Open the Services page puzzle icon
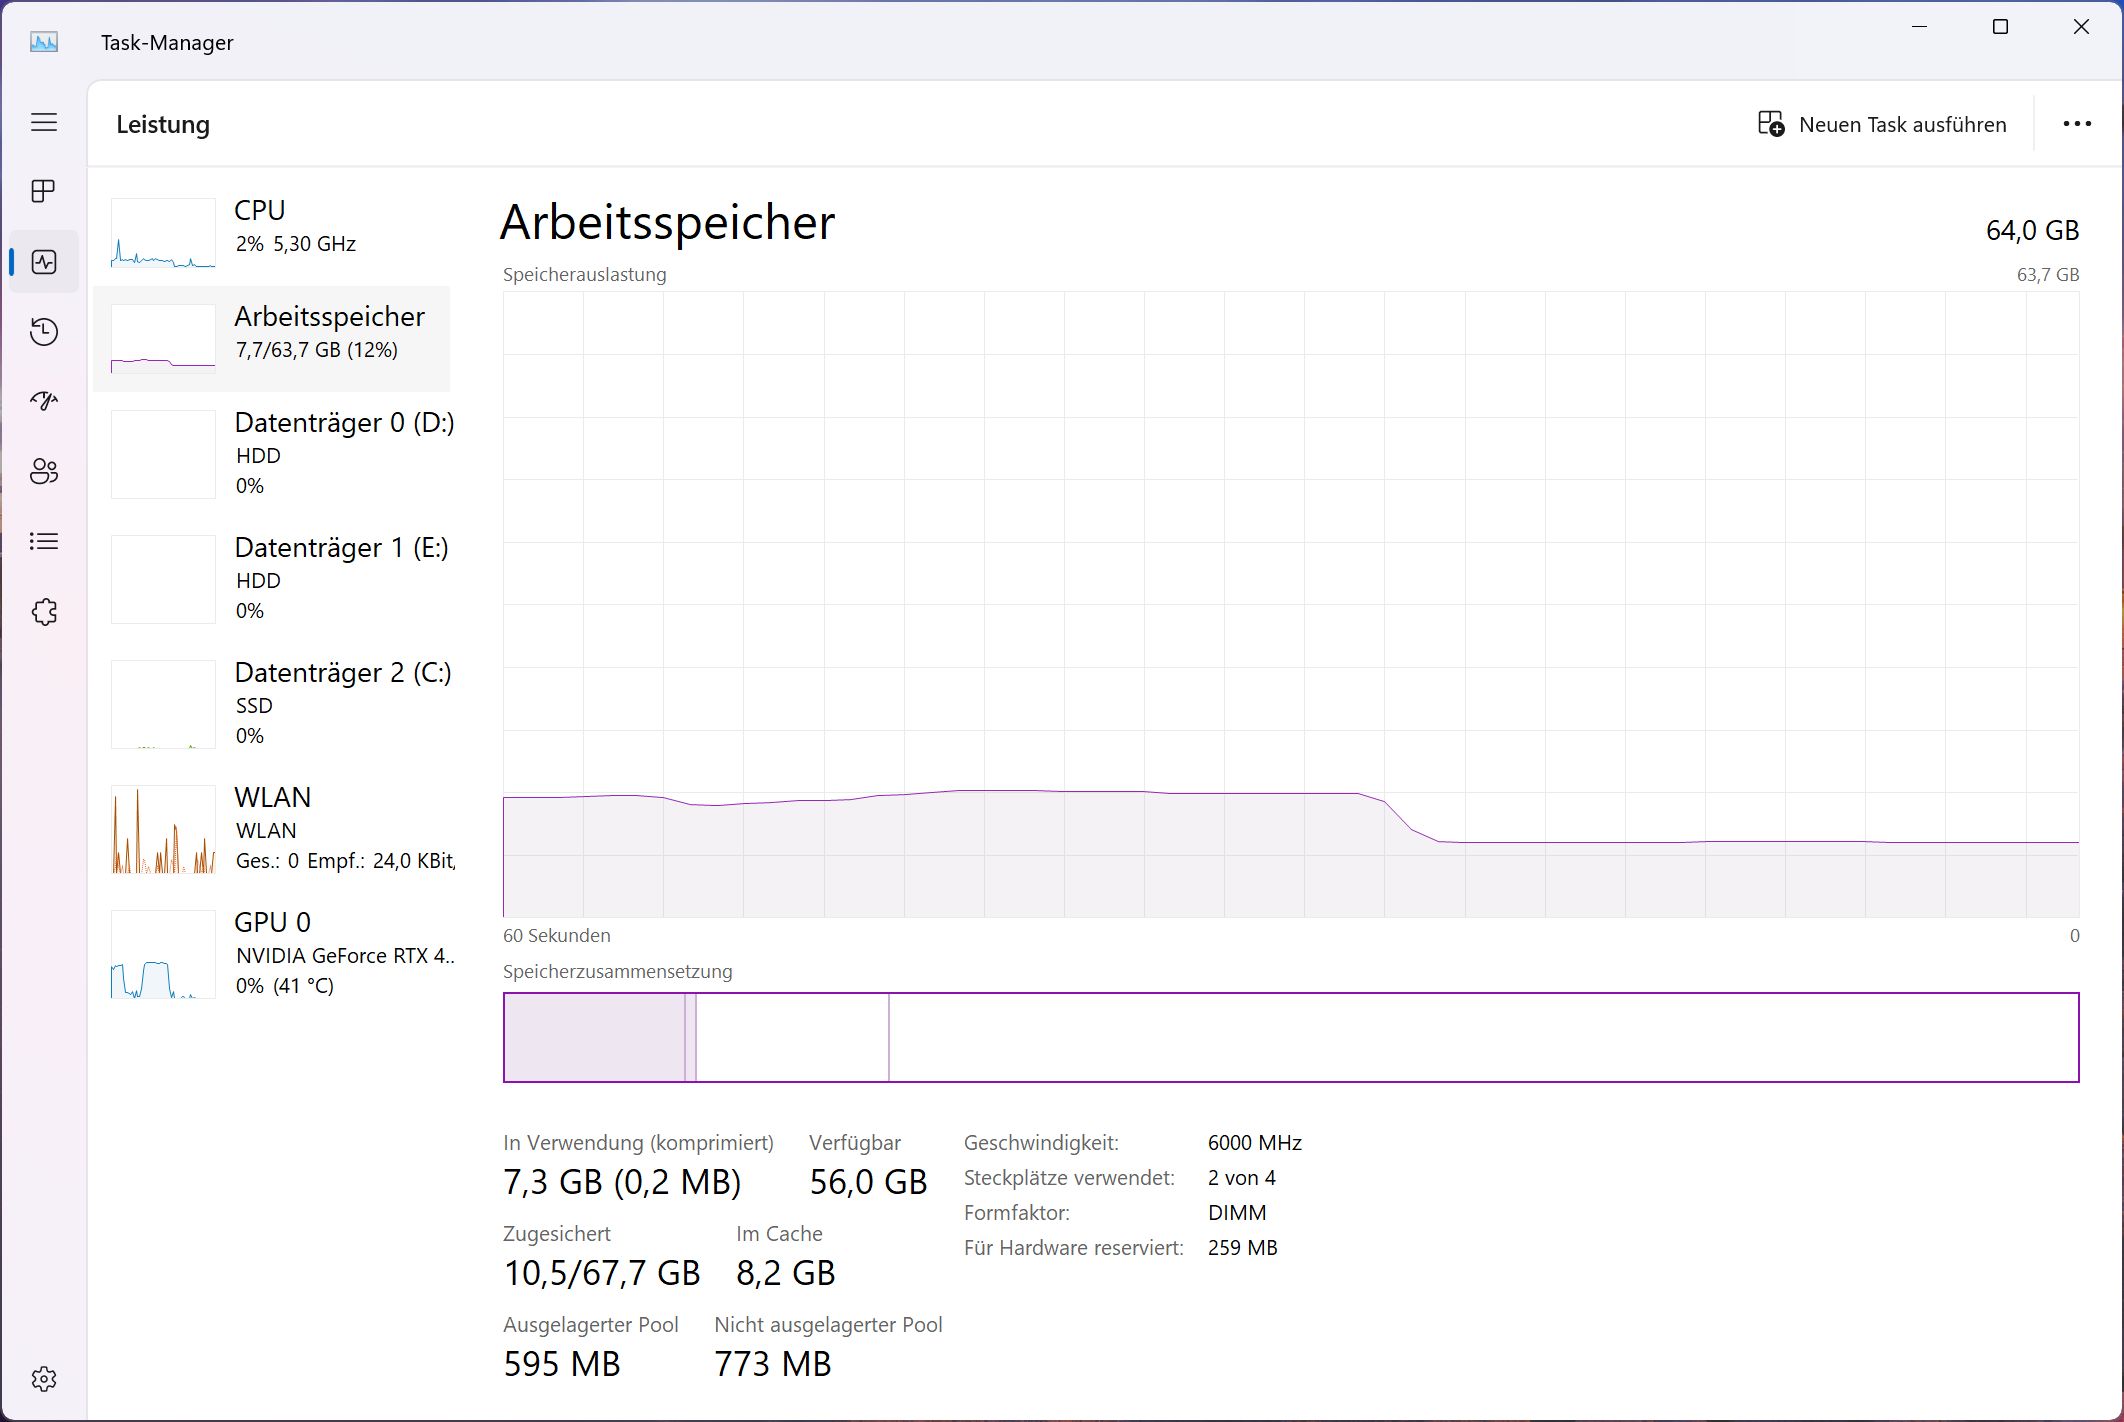2124x1422 pixels. tap(44, 612)
